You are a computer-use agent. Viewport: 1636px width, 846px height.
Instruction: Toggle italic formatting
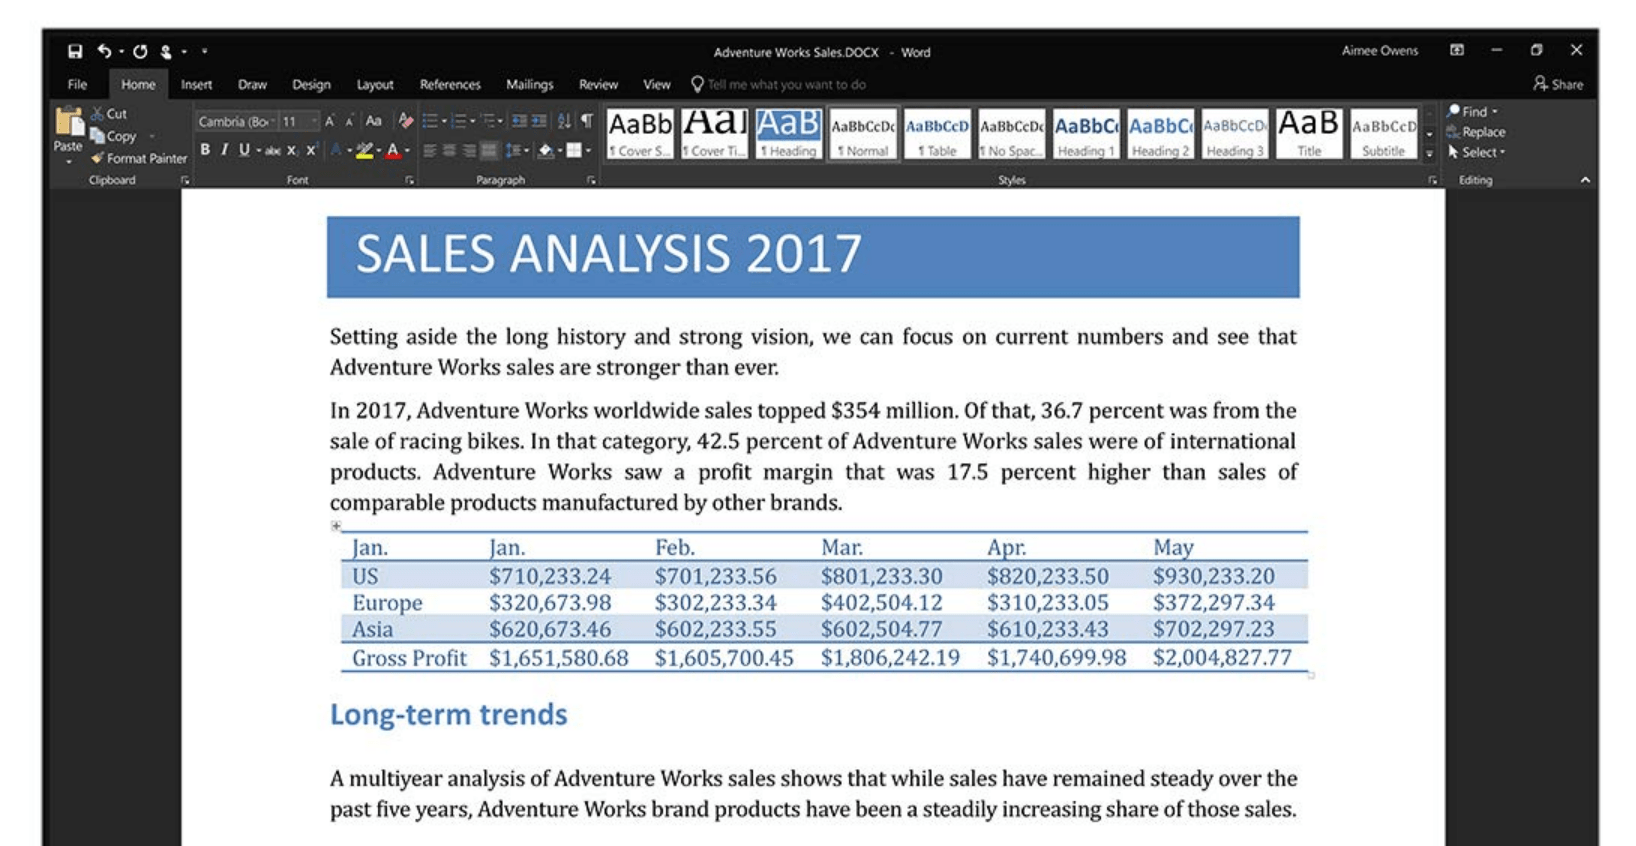(224, 150)
